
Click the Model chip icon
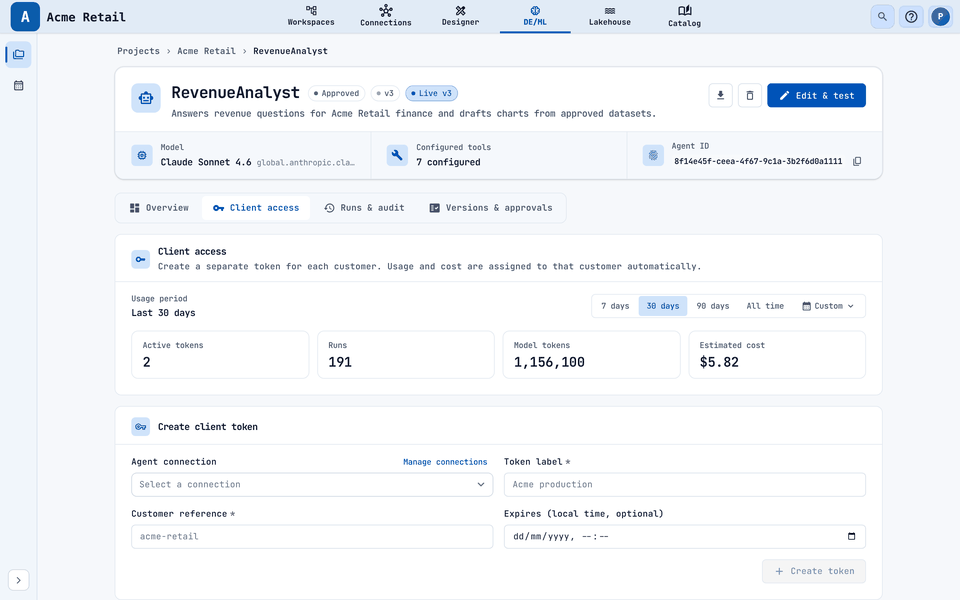click(142, 156)
